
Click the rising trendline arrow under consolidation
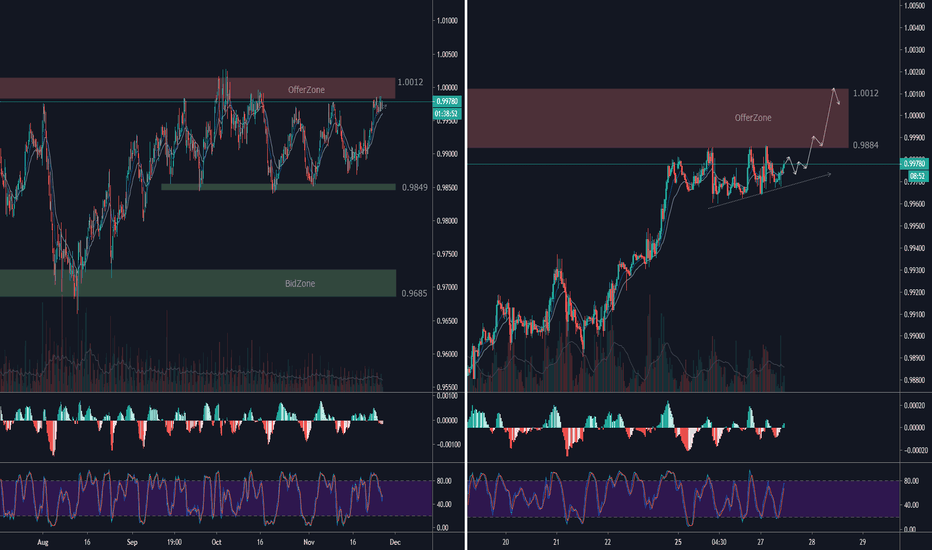(770, 188)
